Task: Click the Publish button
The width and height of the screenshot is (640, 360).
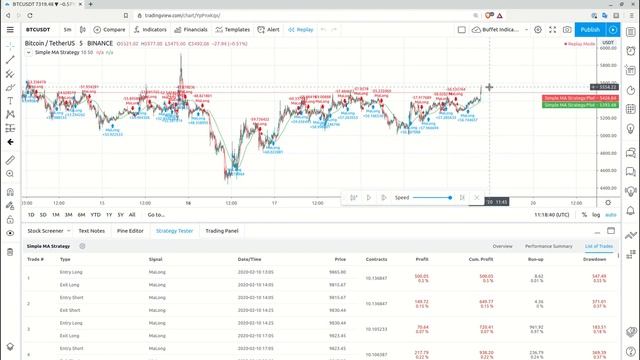Action: (x=590, y=30)
